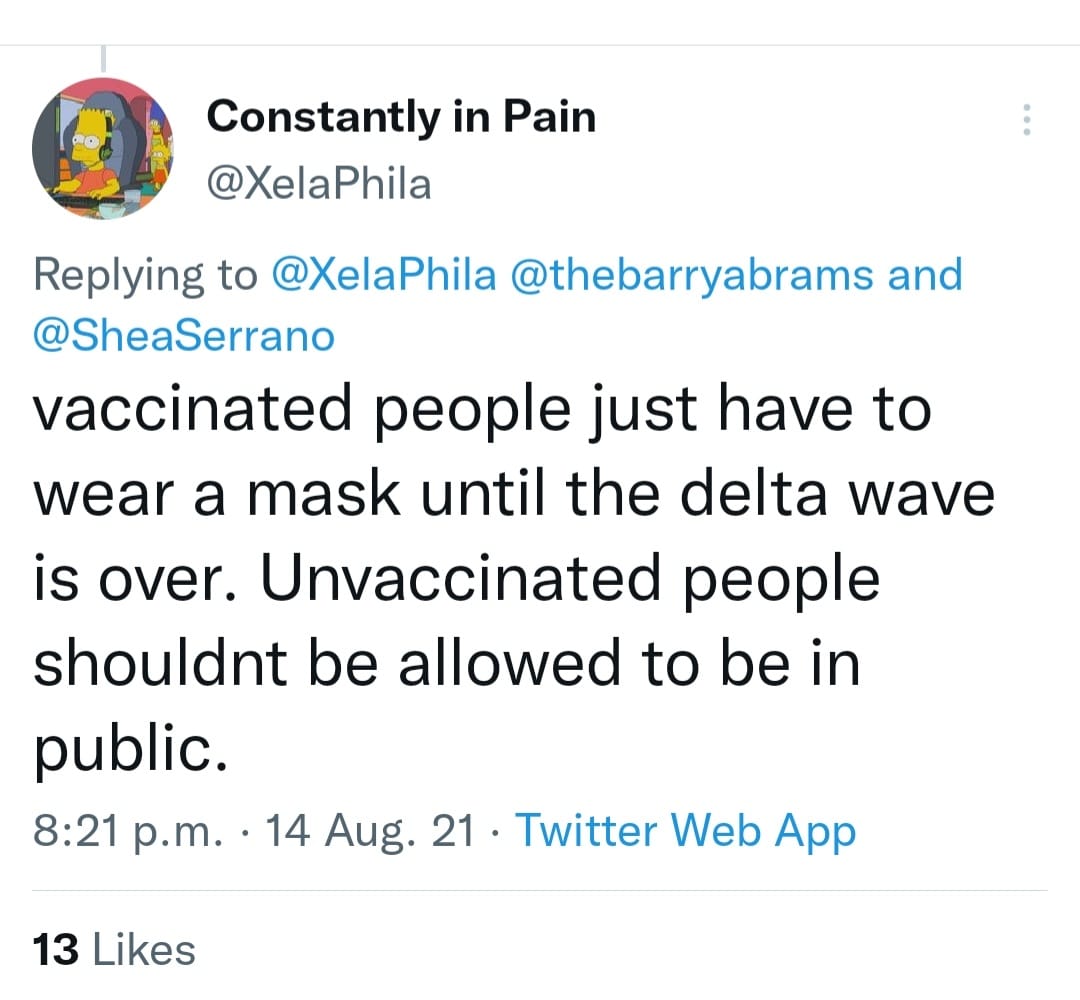Image resolution: width=1080 pixels, height=1000 pixels.
Task: Click the bold "13" likes count
Action: click(55, 949)
